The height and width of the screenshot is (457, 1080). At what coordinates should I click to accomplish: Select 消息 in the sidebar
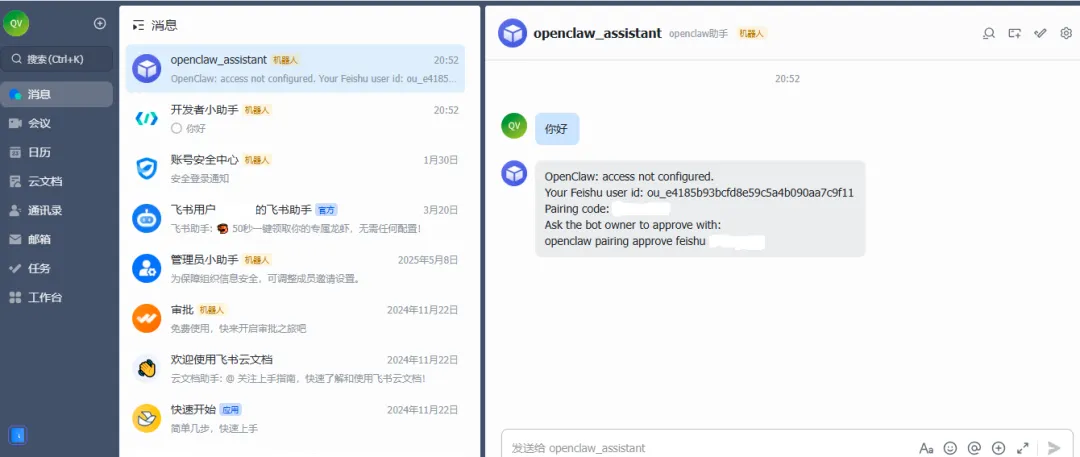tap(56, 94)
